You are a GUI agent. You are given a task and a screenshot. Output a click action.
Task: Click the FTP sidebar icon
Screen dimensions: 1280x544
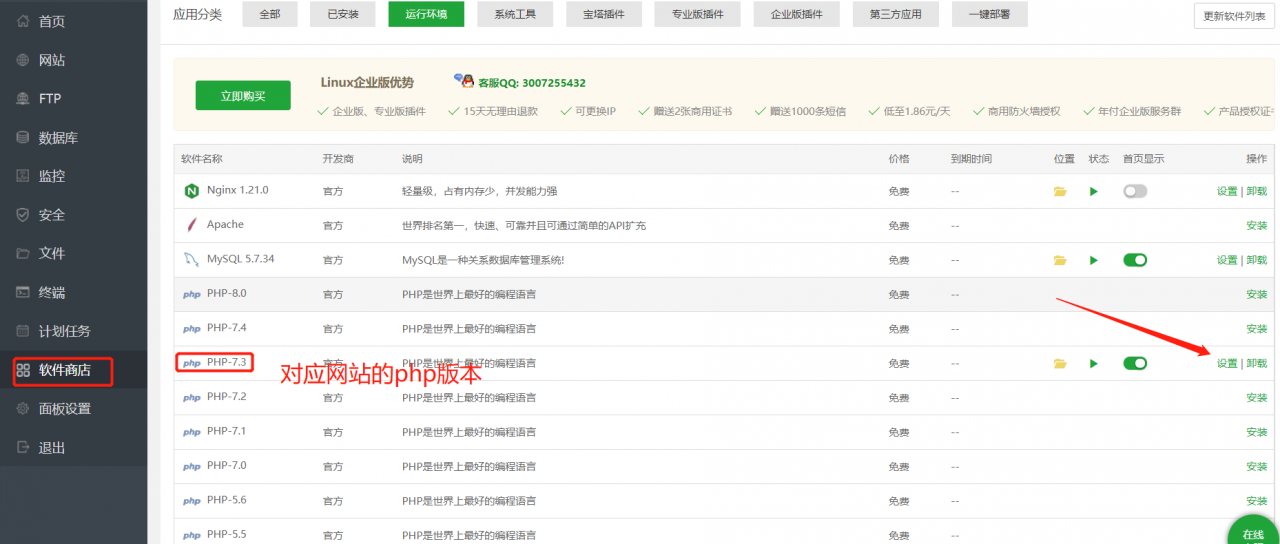point(23,99)
